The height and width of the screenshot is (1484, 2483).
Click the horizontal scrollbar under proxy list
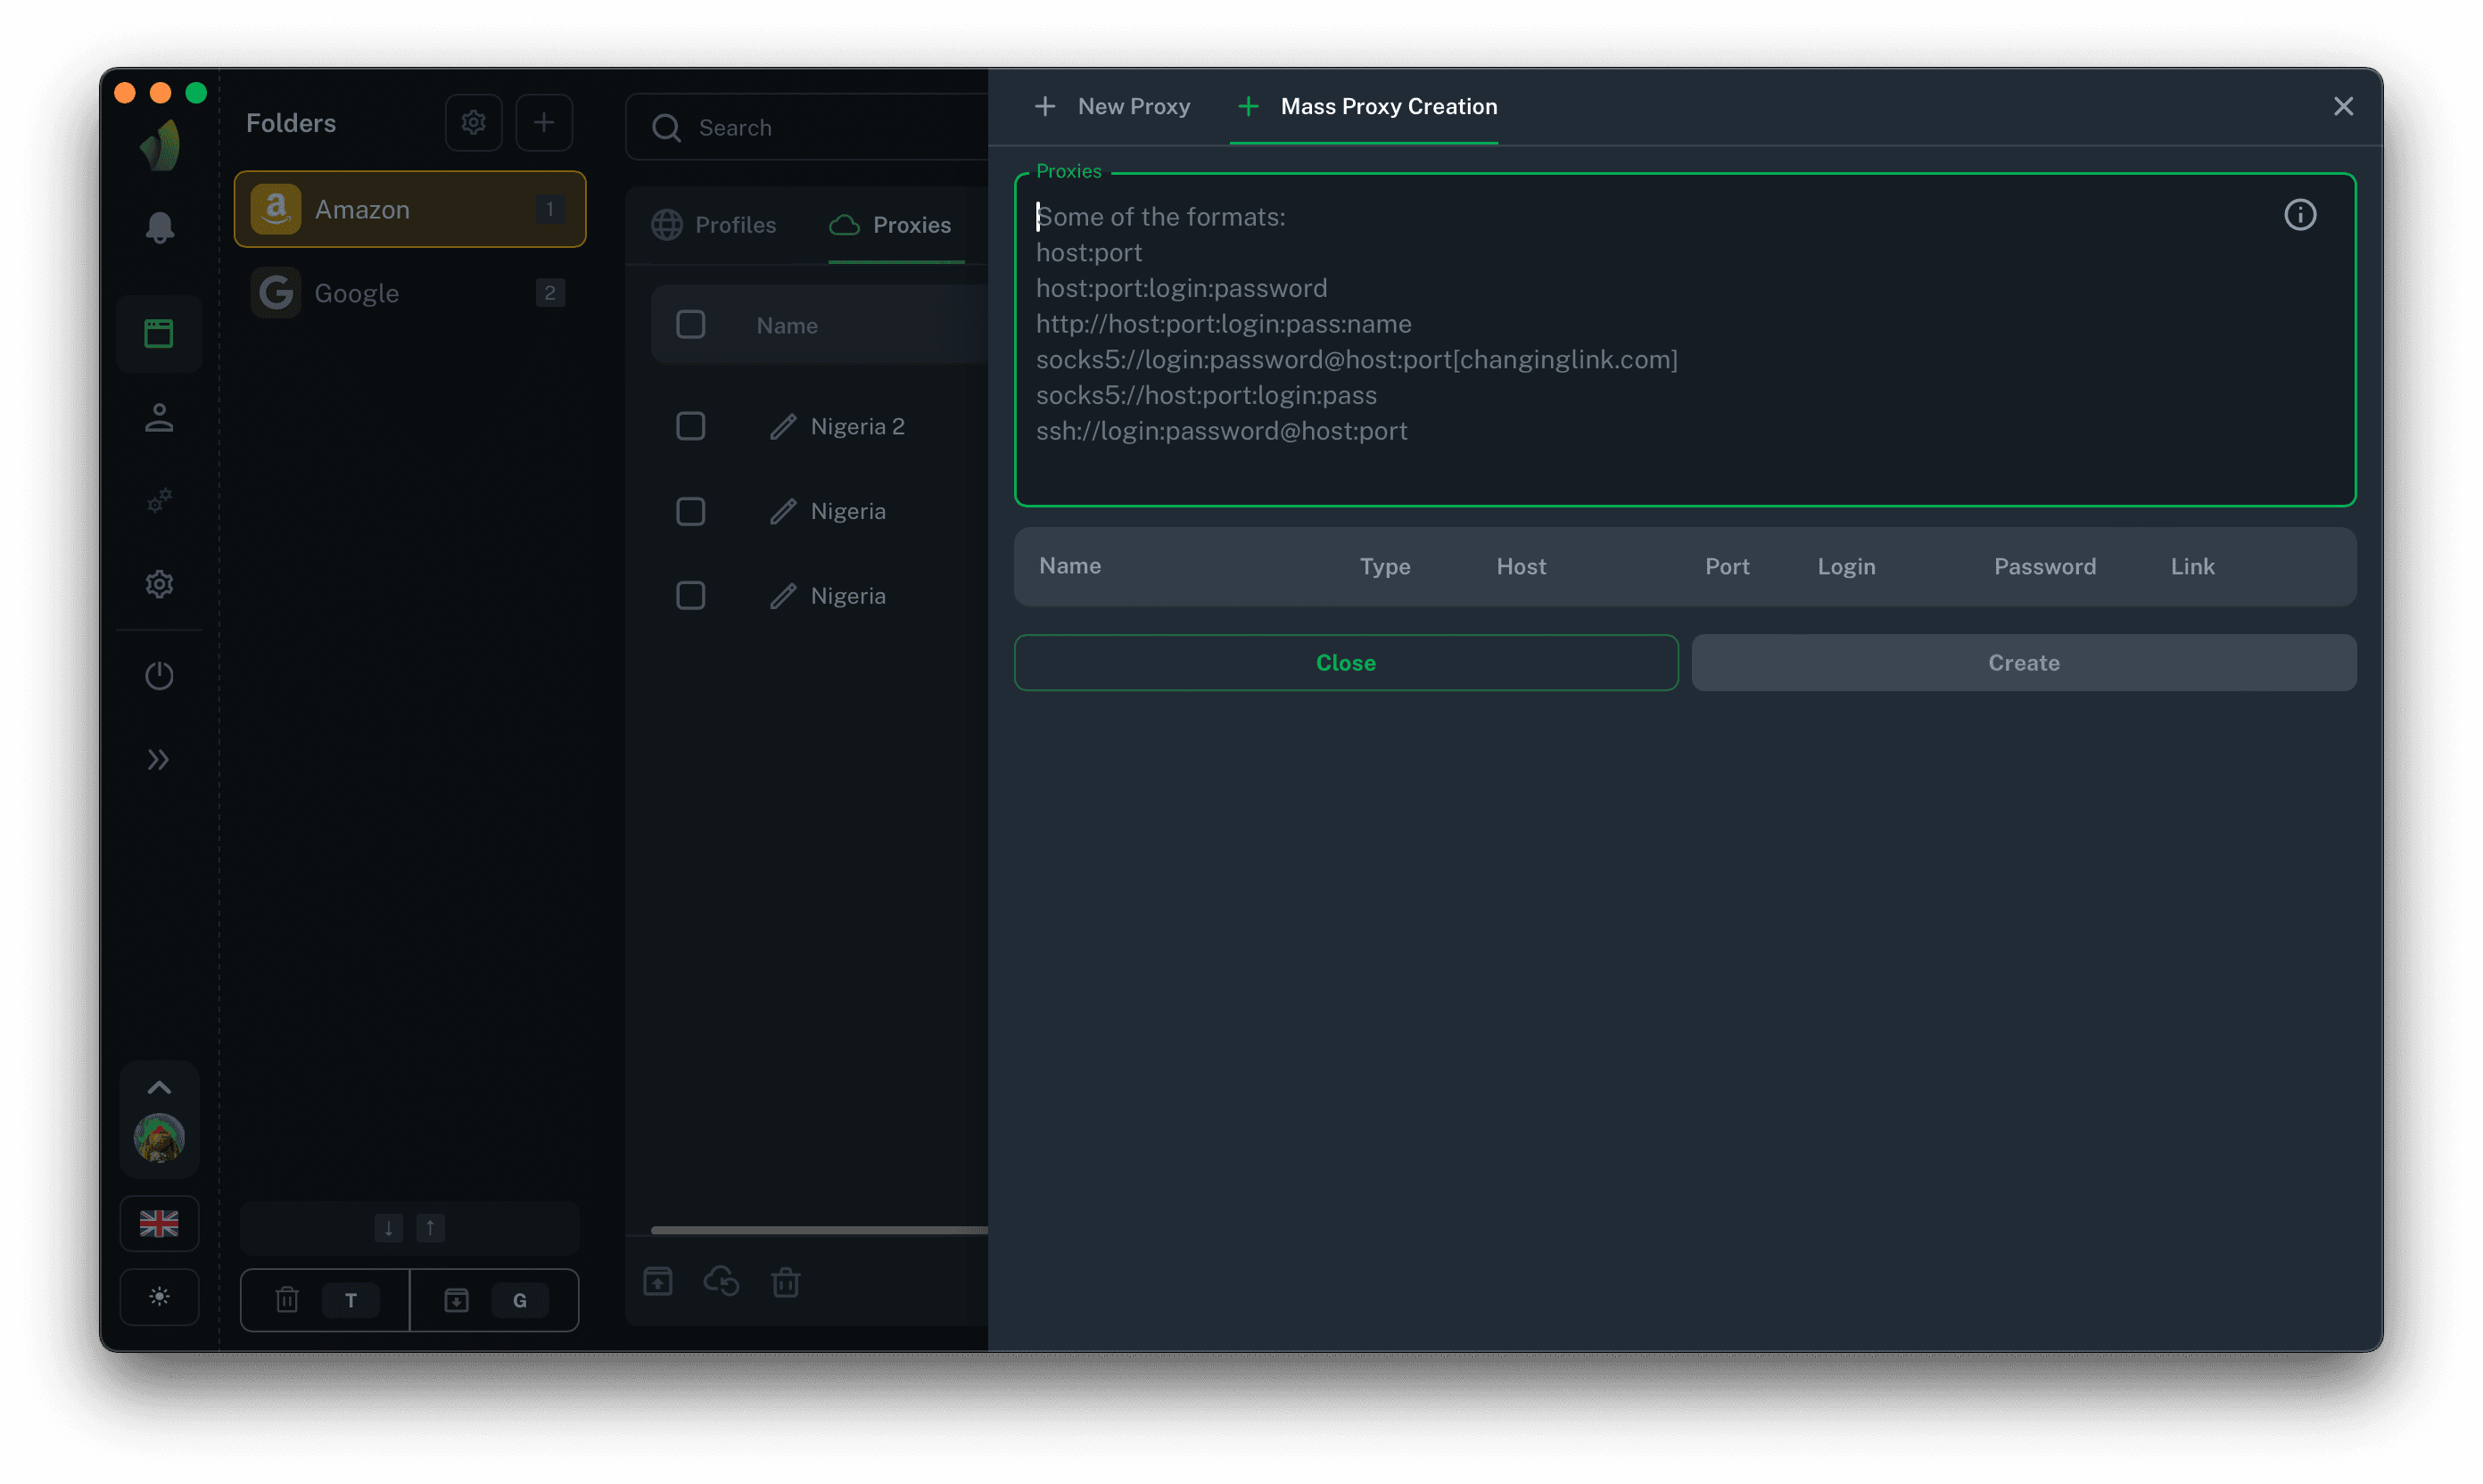coord(818,1230)
